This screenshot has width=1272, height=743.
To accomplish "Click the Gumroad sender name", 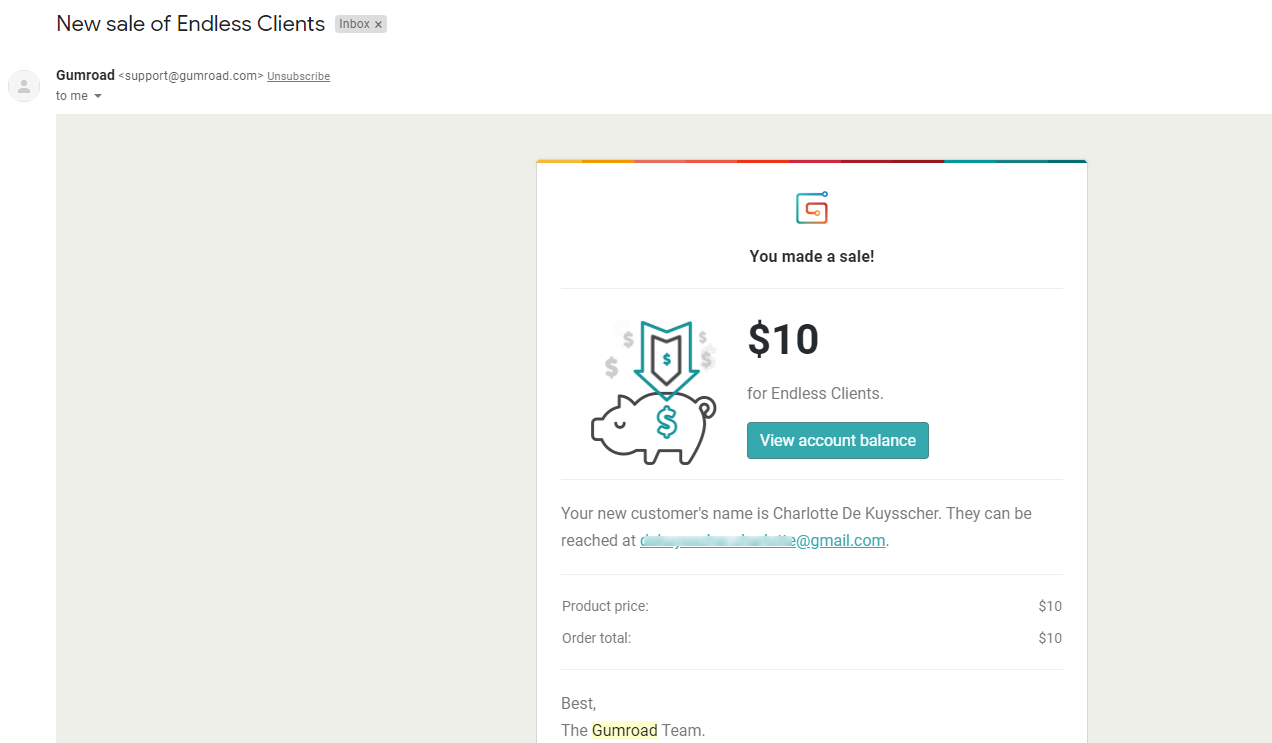I will [x=85, y=75].
